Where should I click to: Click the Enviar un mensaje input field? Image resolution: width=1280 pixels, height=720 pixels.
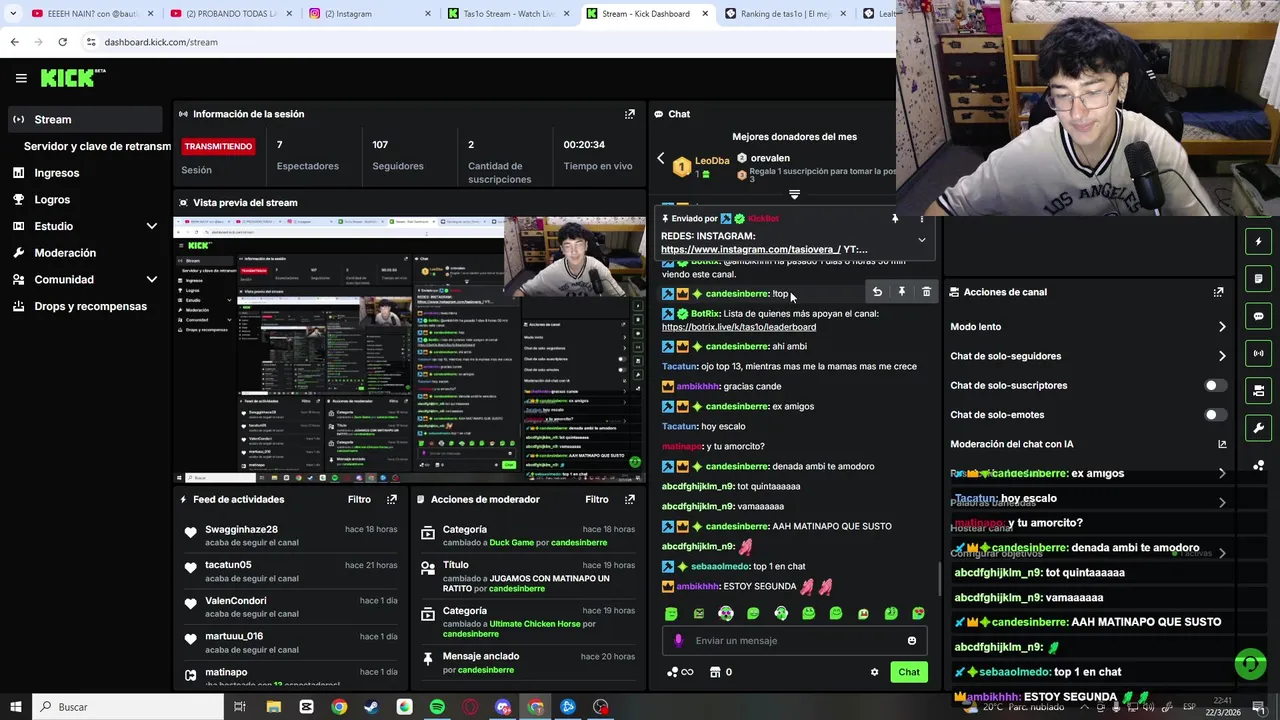pyautogui.click(x=794, y=641)
